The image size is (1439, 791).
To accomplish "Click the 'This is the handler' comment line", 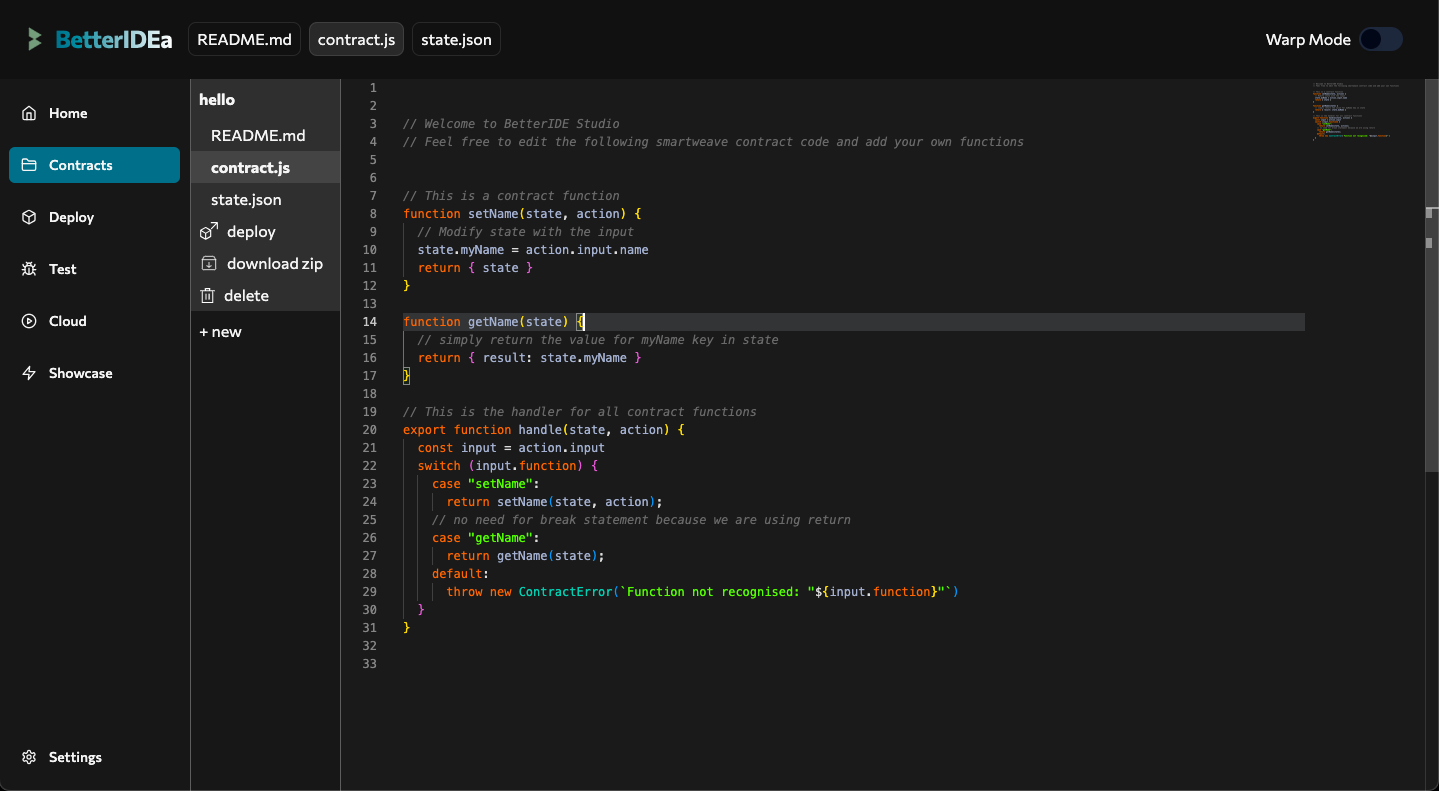I will (x=580, y=412).
